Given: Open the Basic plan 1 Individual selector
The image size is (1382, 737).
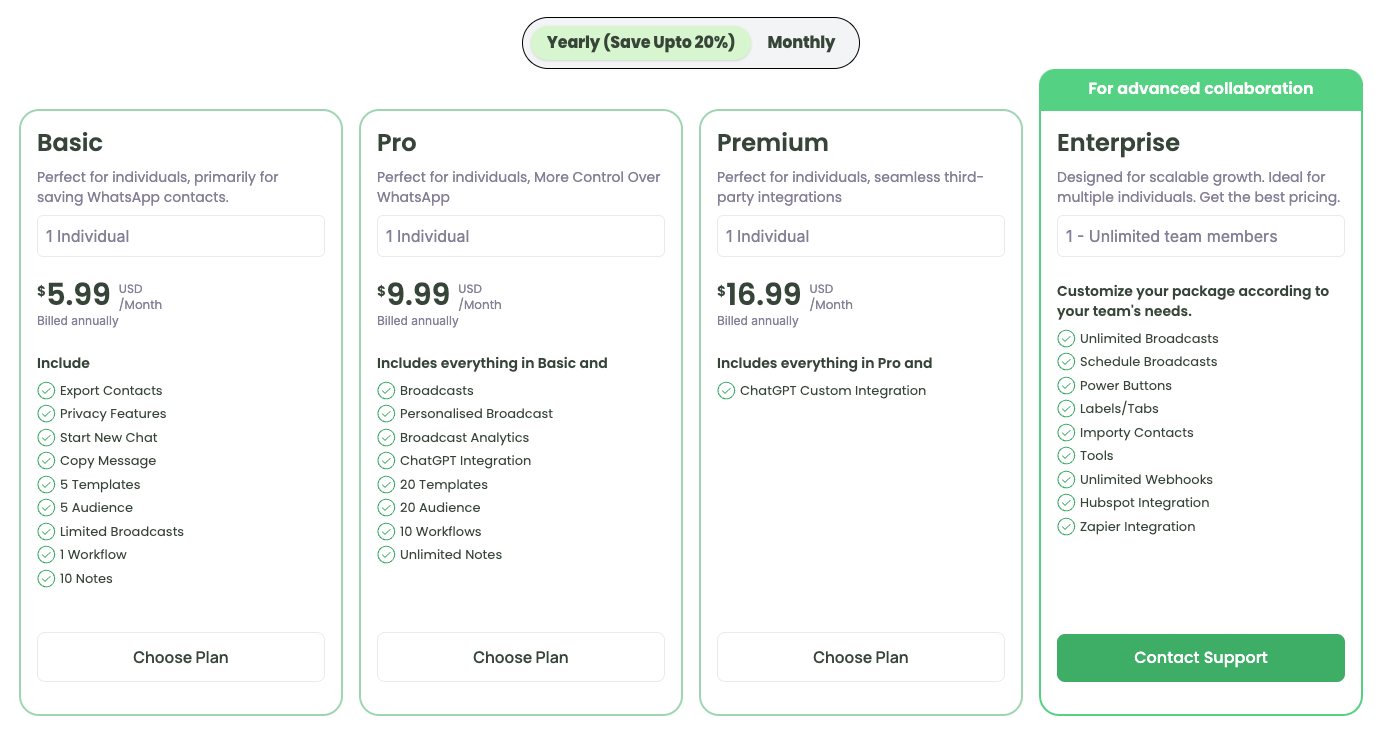Looking at the screenshot, I should pyautogui.click(x=181, y=236).
